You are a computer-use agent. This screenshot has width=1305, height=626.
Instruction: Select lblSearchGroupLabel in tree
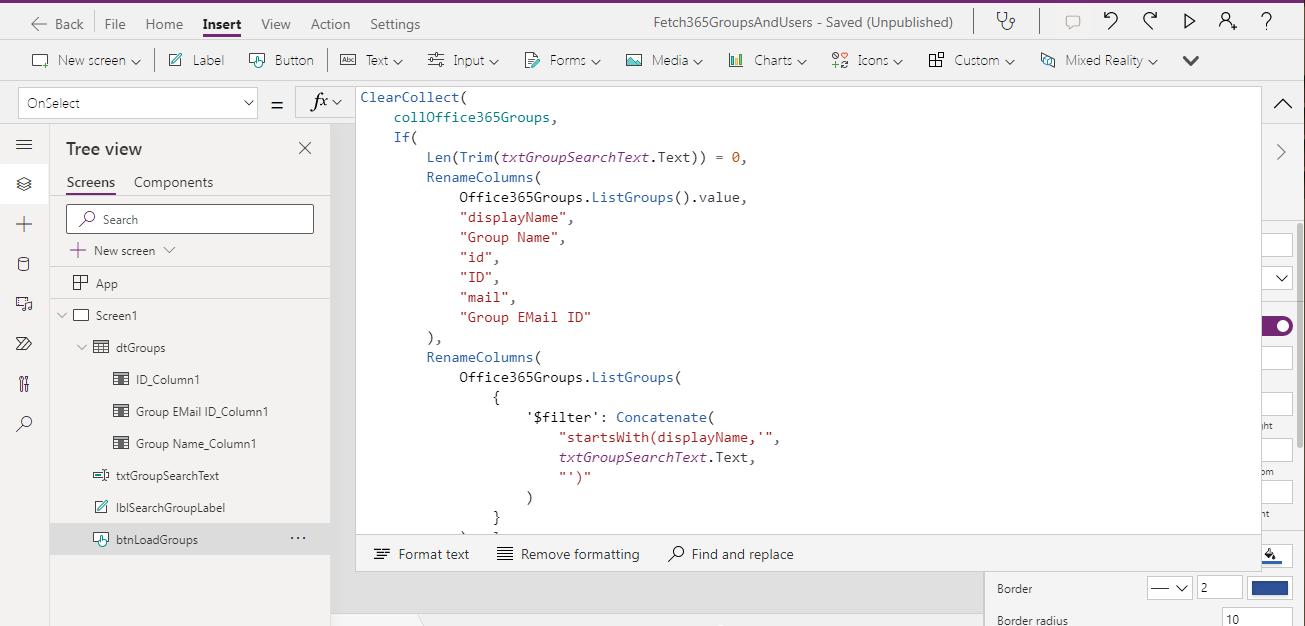click(x=190, y=507)
